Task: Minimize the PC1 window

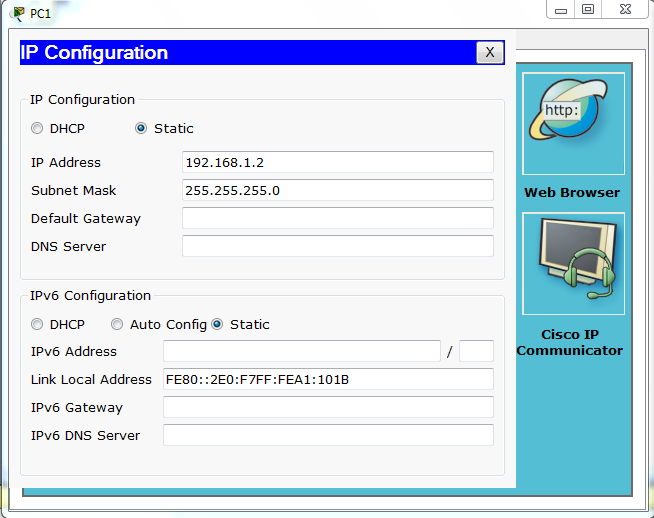Action: click(561, 9)
